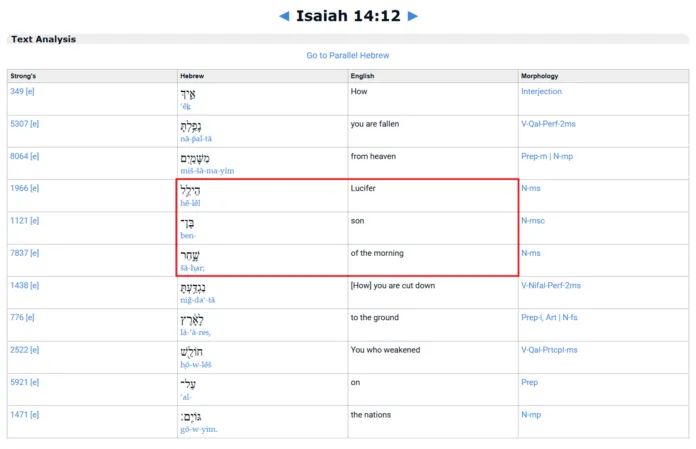Click the transliteration hê-lêl link
The height and width of the screenshot is (449, 696).
point(190,203)
